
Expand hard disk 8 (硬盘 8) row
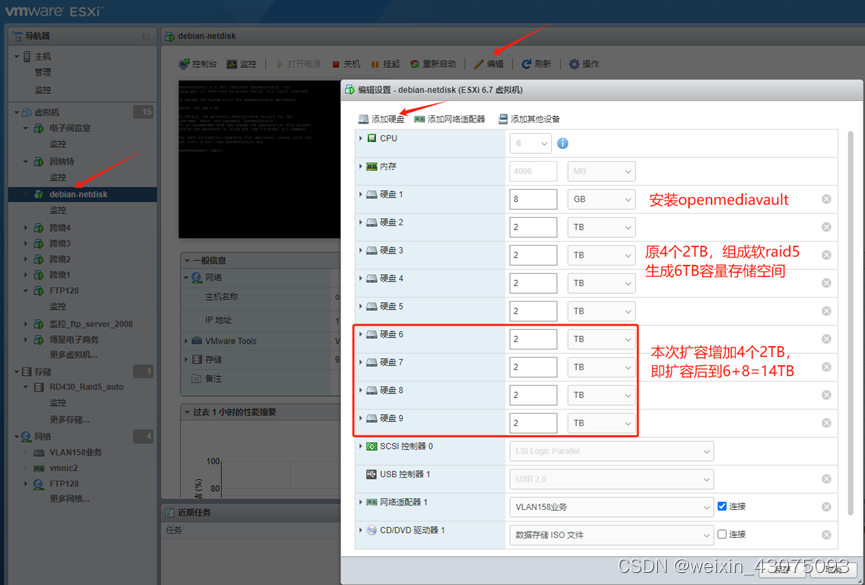click(361, 390)
